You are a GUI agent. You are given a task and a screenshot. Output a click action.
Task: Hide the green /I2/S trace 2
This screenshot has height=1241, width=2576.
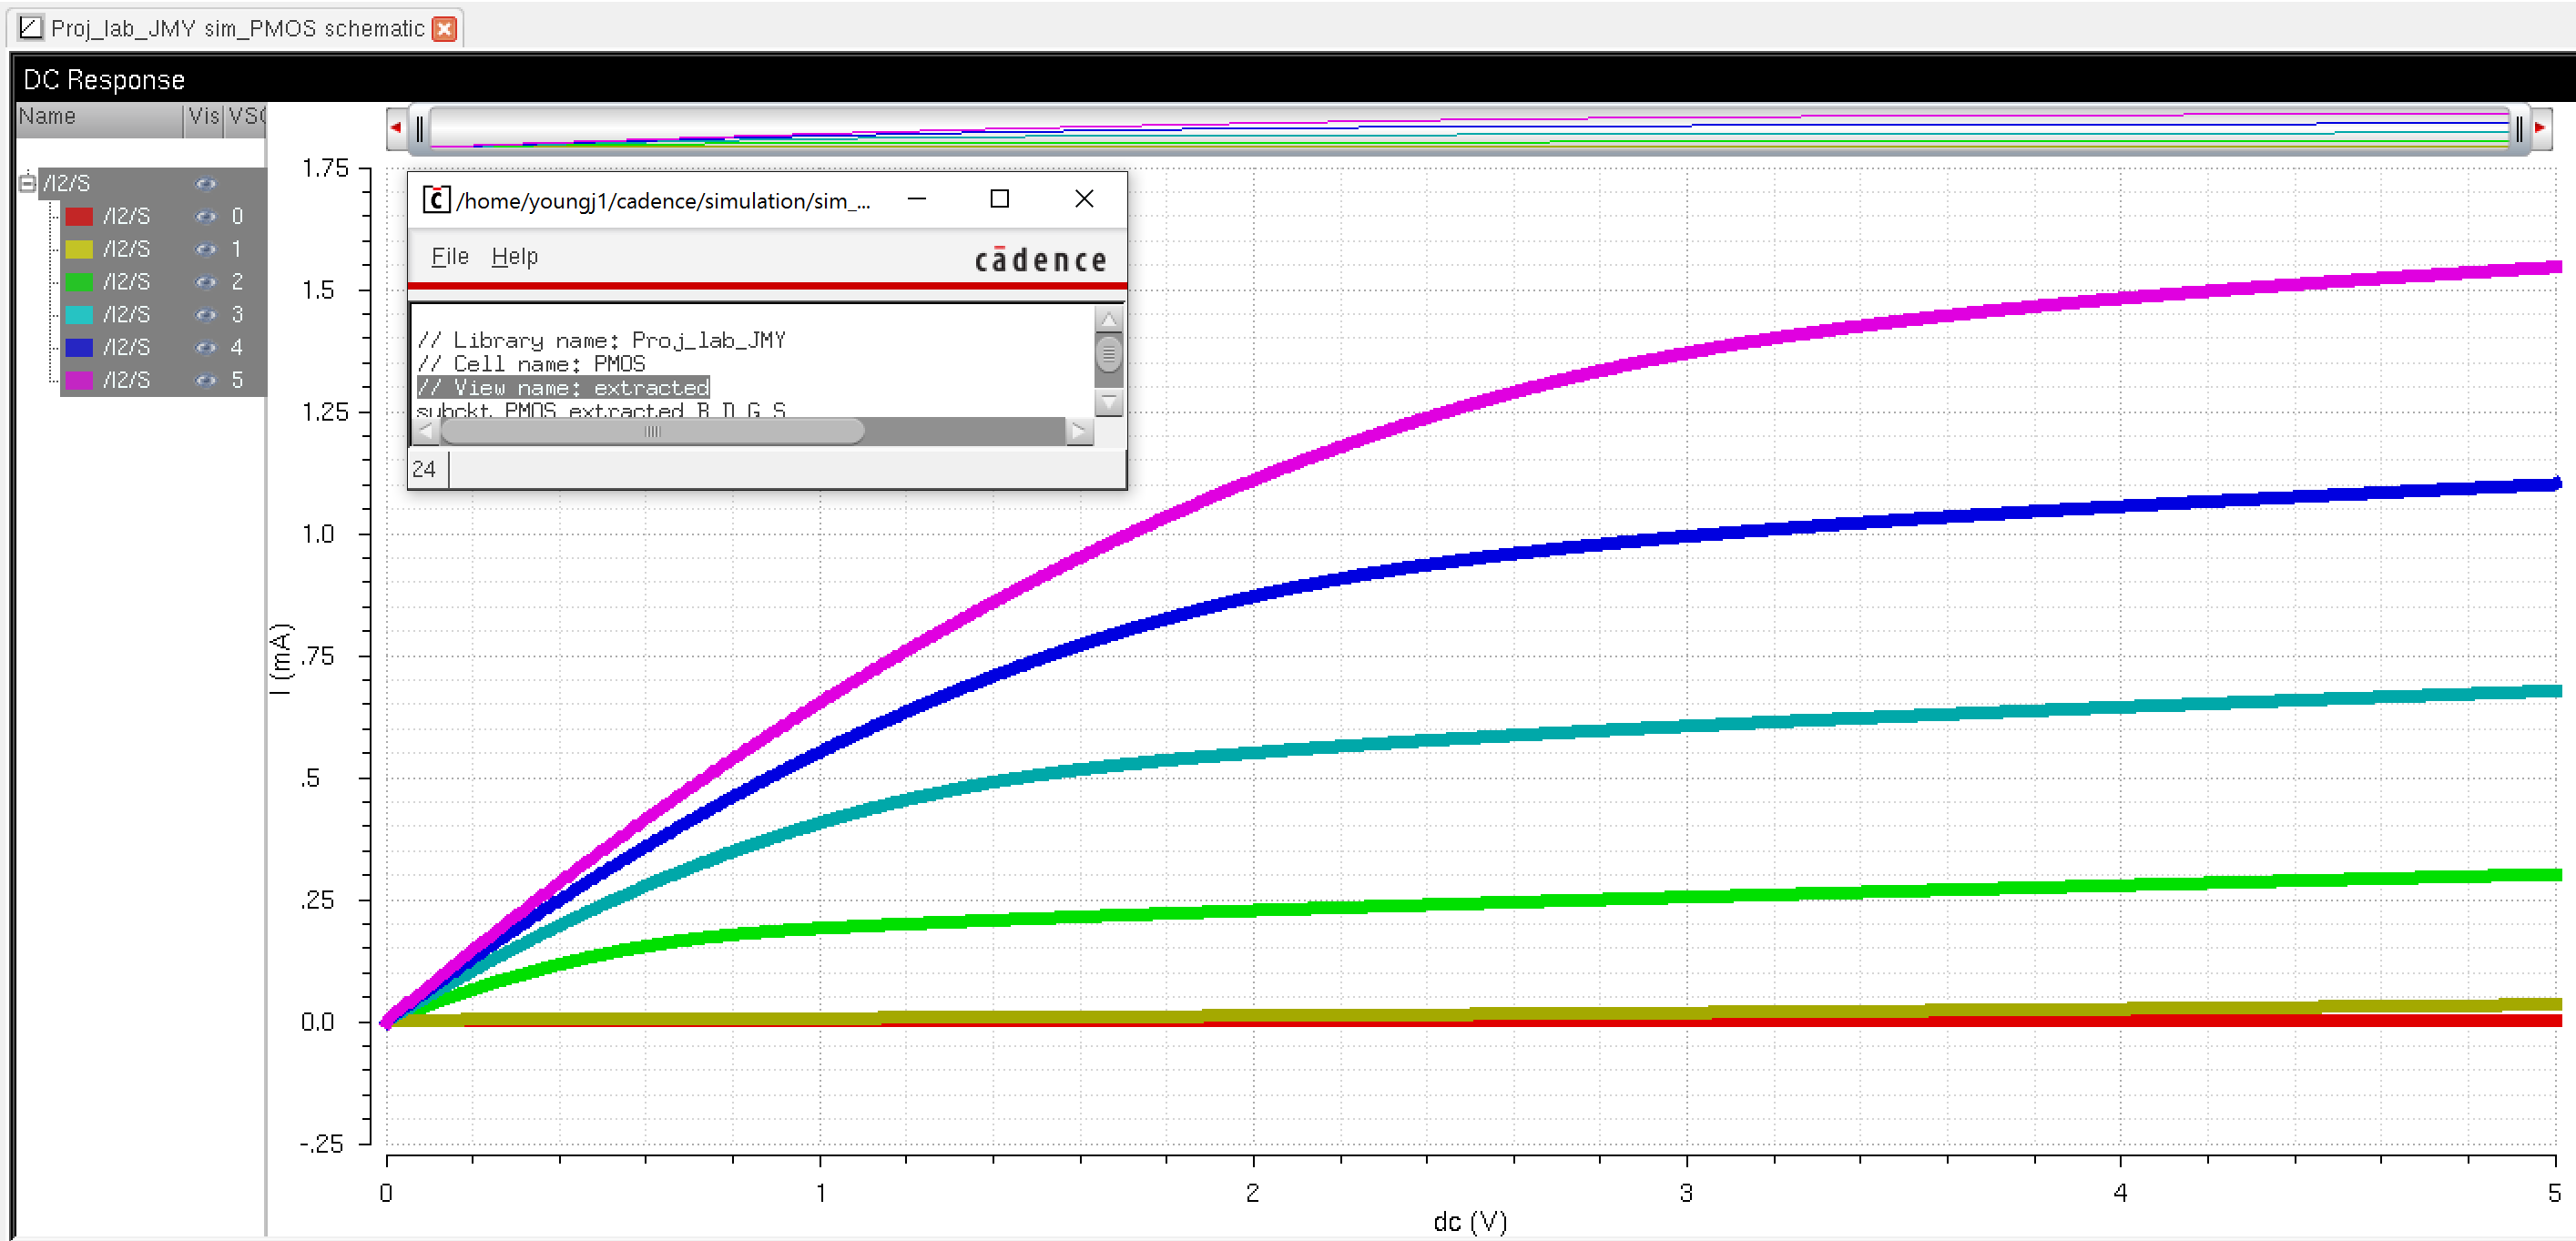click(205, 282)
